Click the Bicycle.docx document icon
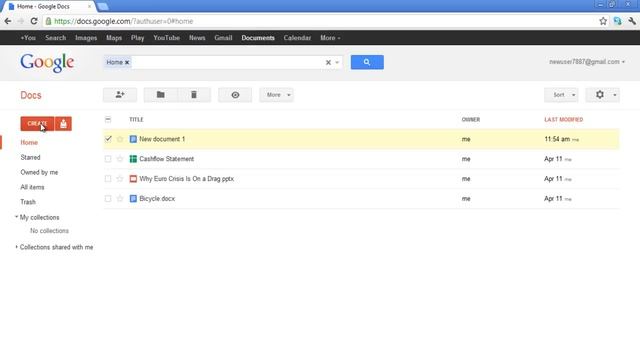The width and height of the screenshot is (640, 360). pyautogui.click(x=133, y=199)
